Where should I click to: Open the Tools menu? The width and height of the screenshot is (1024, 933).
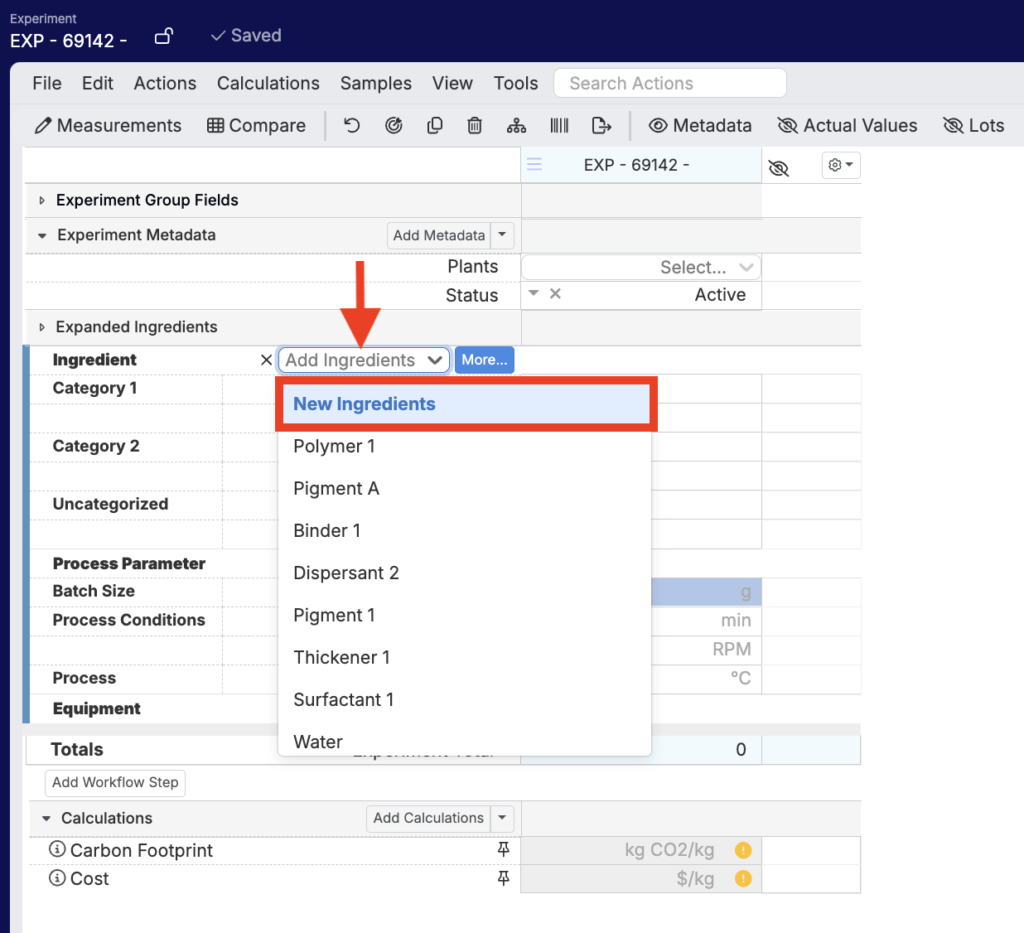pyautogui.click(x=516, y=84)
